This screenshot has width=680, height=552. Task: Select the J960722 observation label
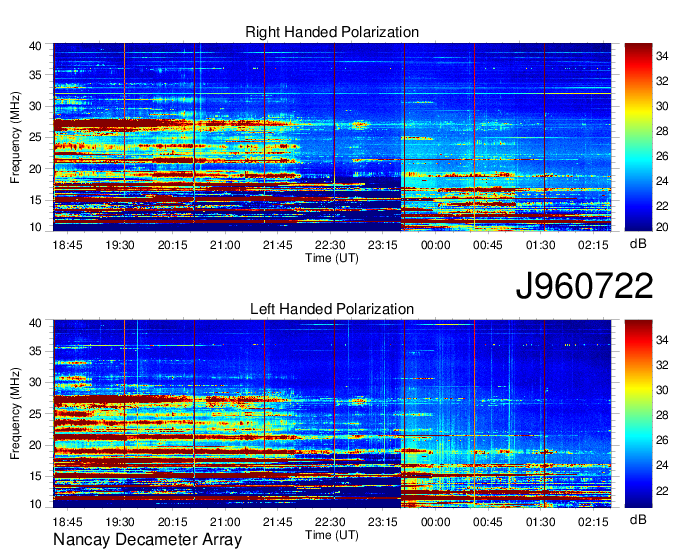tap(584, 286)
